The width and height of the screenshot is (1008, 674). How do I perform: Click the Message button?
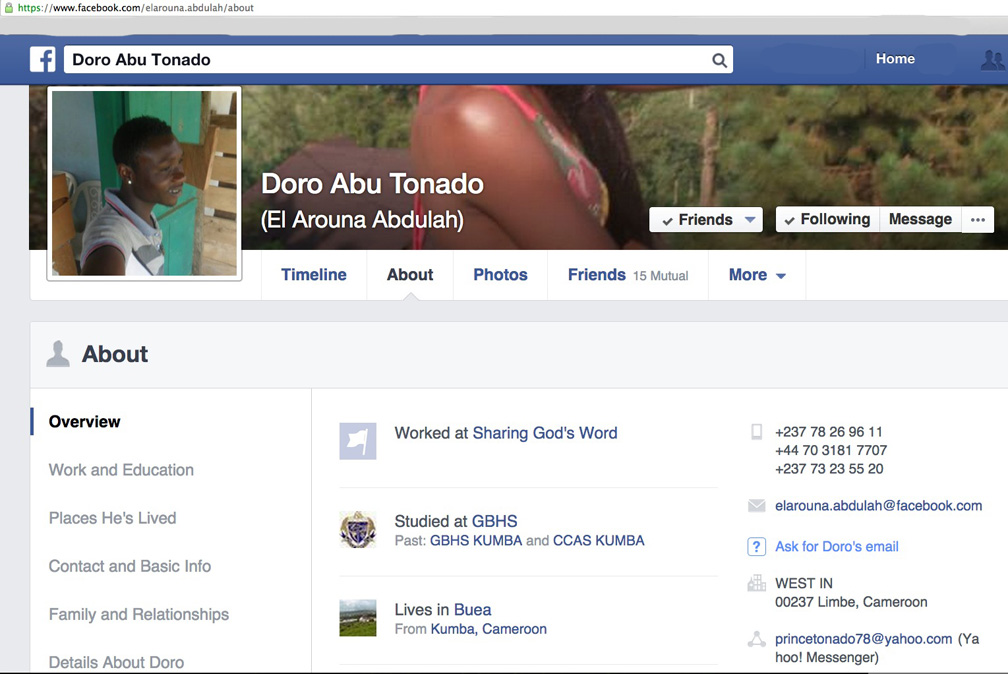pyautogui.click(x=920, y=220)
